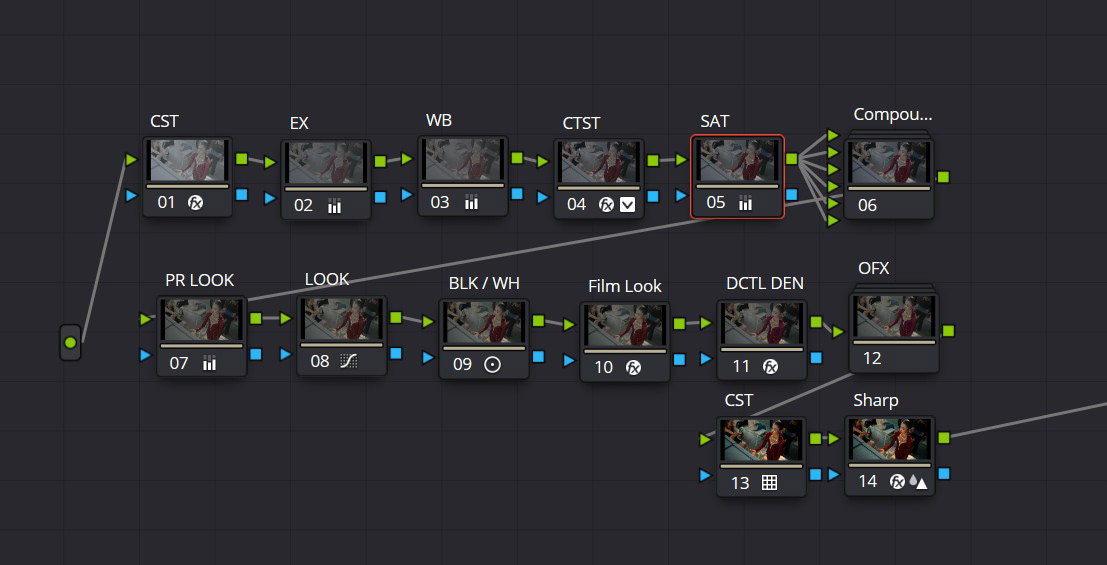1107x565 pixels.
Task: Select the WB node 03 thumbnail
Action: point(463,160)
